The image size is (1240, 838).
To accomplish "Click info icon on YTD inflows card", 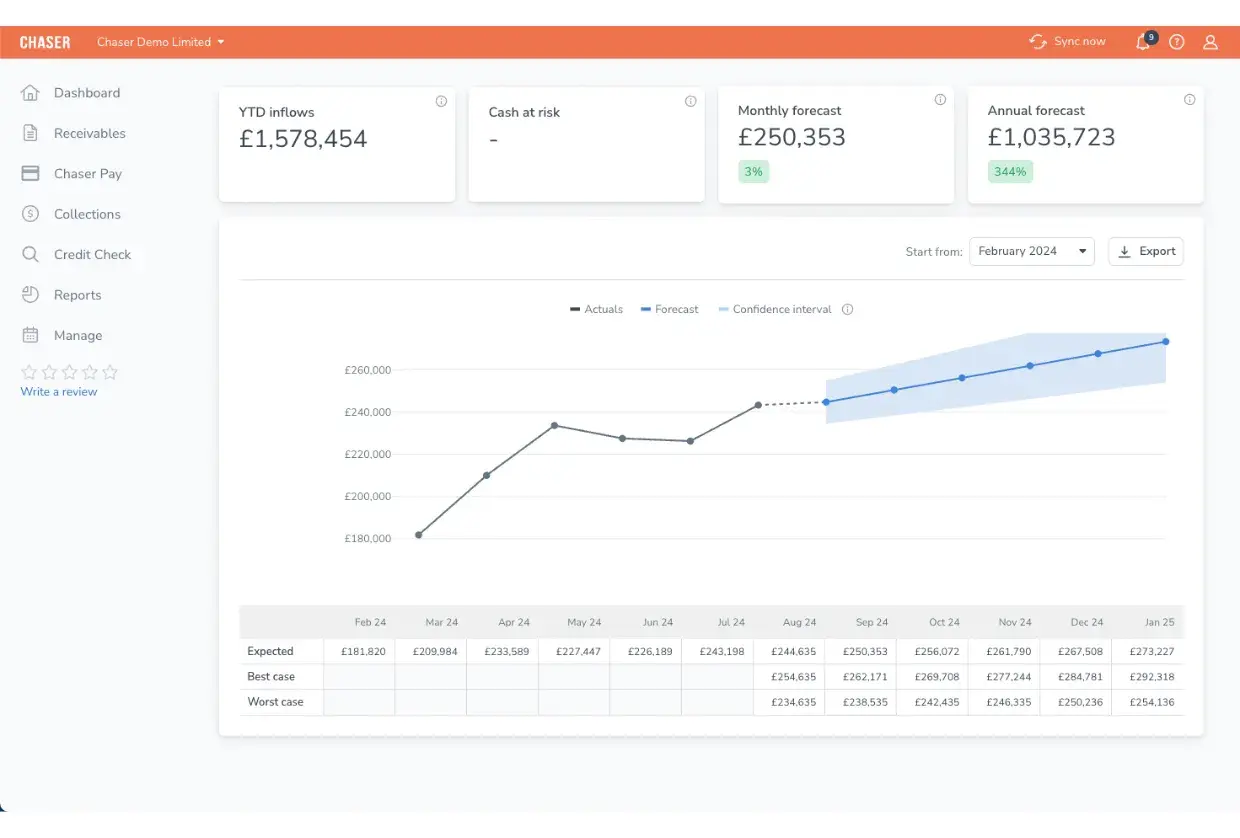I will point(441,101).
